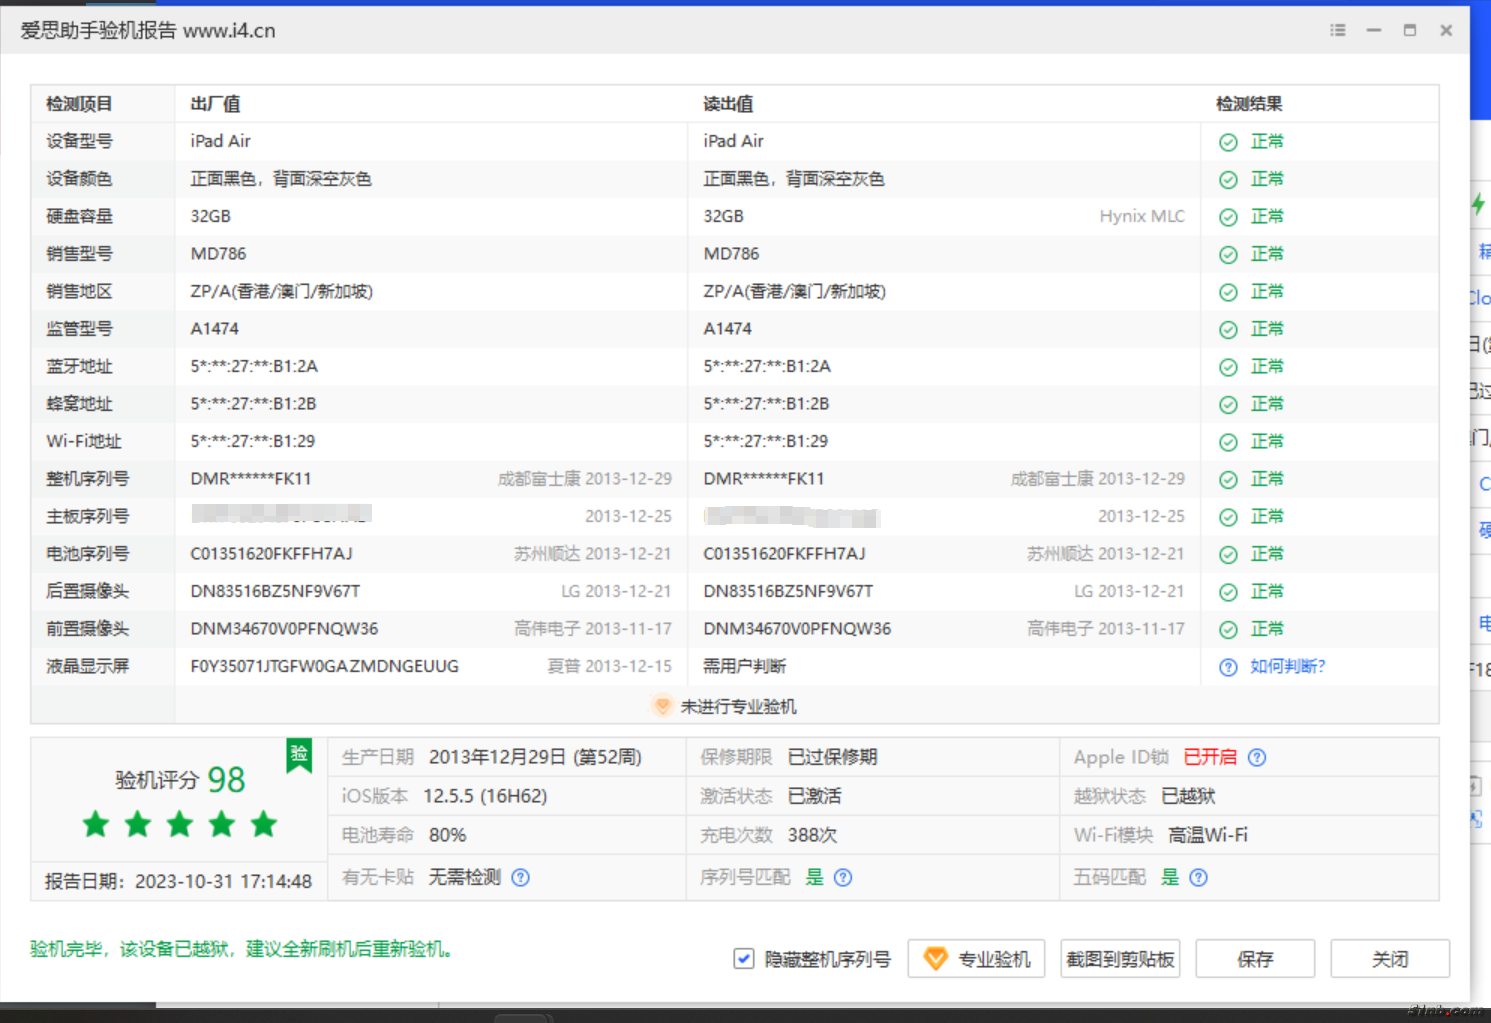1491x1023 pixels.
Task: Click help icon beside 序列号匹配 是
Action: click(x=843, y=877)
